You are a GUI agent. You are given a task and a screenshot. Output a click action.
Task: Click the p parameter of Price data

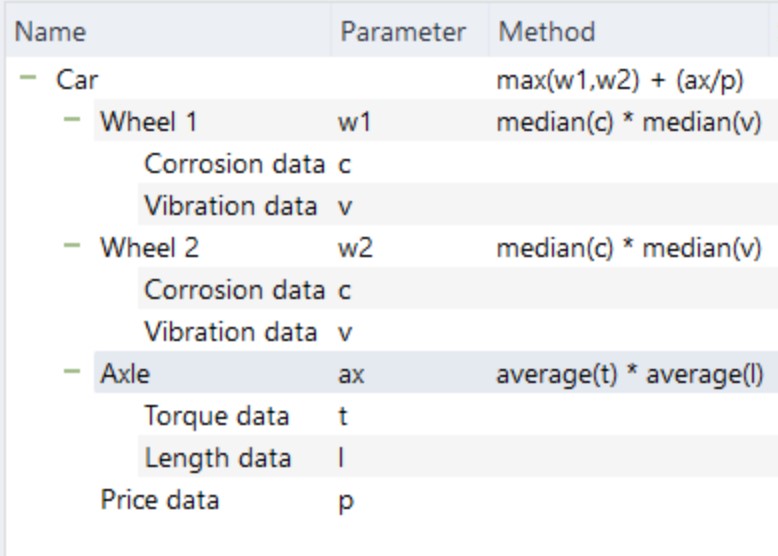click(x=346, y=499)
